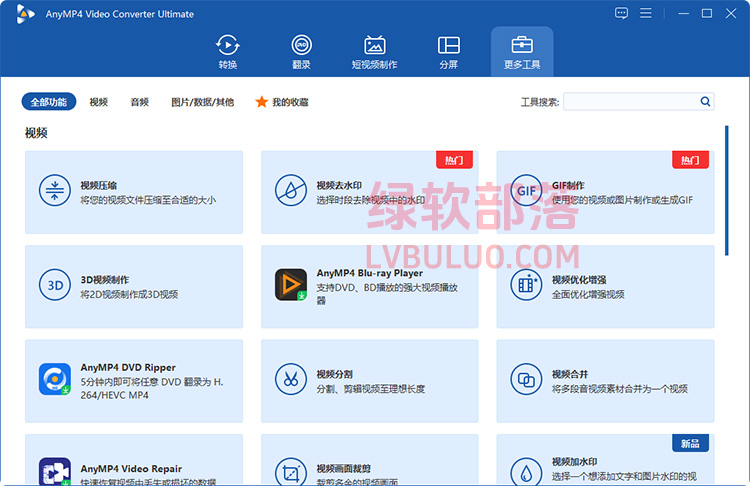Filter tools by 视频 category
Viewport: 750px width, 486px height.
pyautogui.click(x=99, y=102)
